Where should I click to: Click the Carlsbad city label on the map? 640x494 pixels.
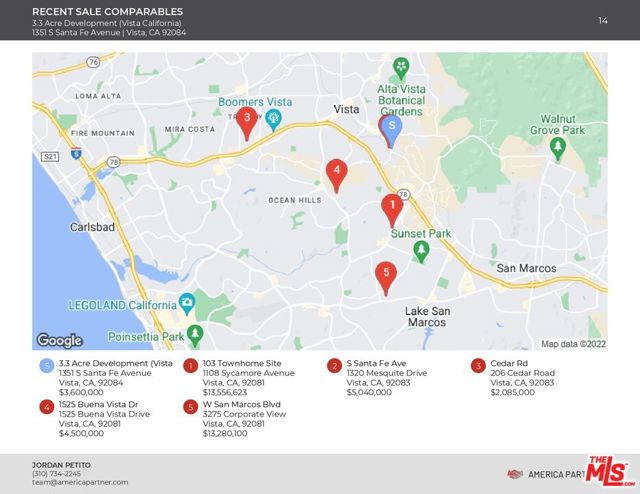95,227
